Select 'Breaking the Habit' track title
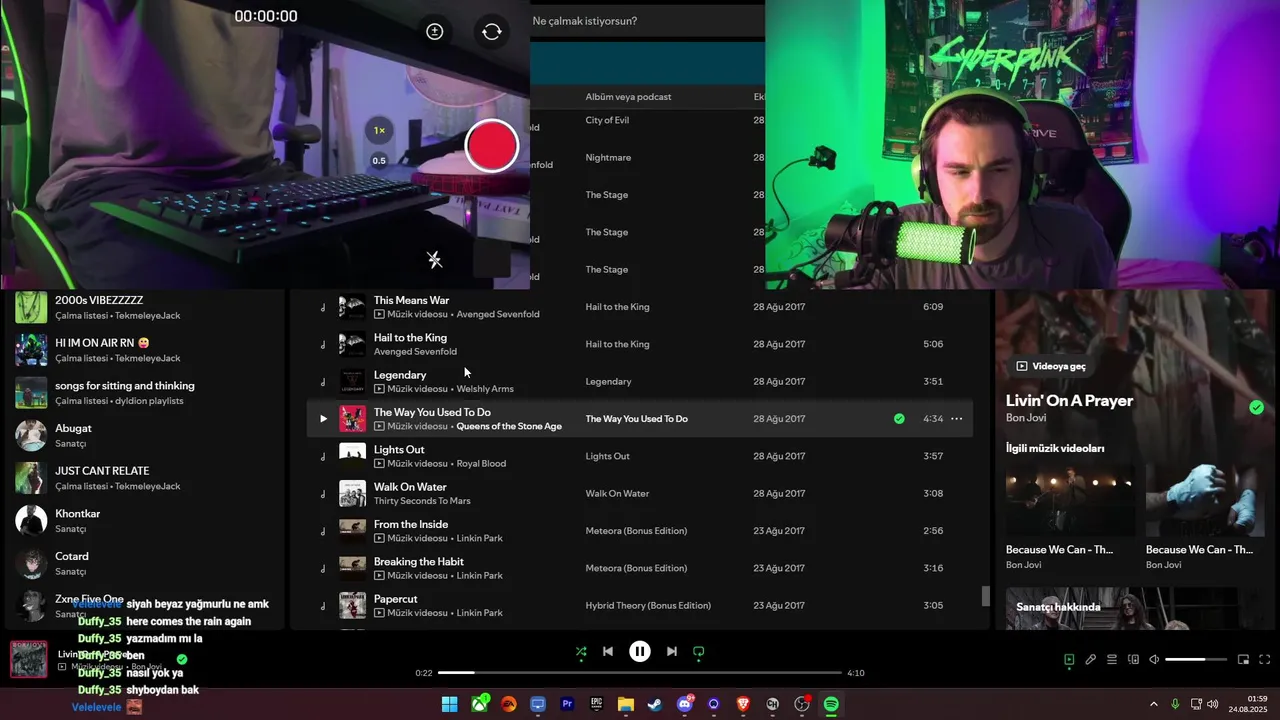Viewport: 1280px width, 720px height. point(419,562)
